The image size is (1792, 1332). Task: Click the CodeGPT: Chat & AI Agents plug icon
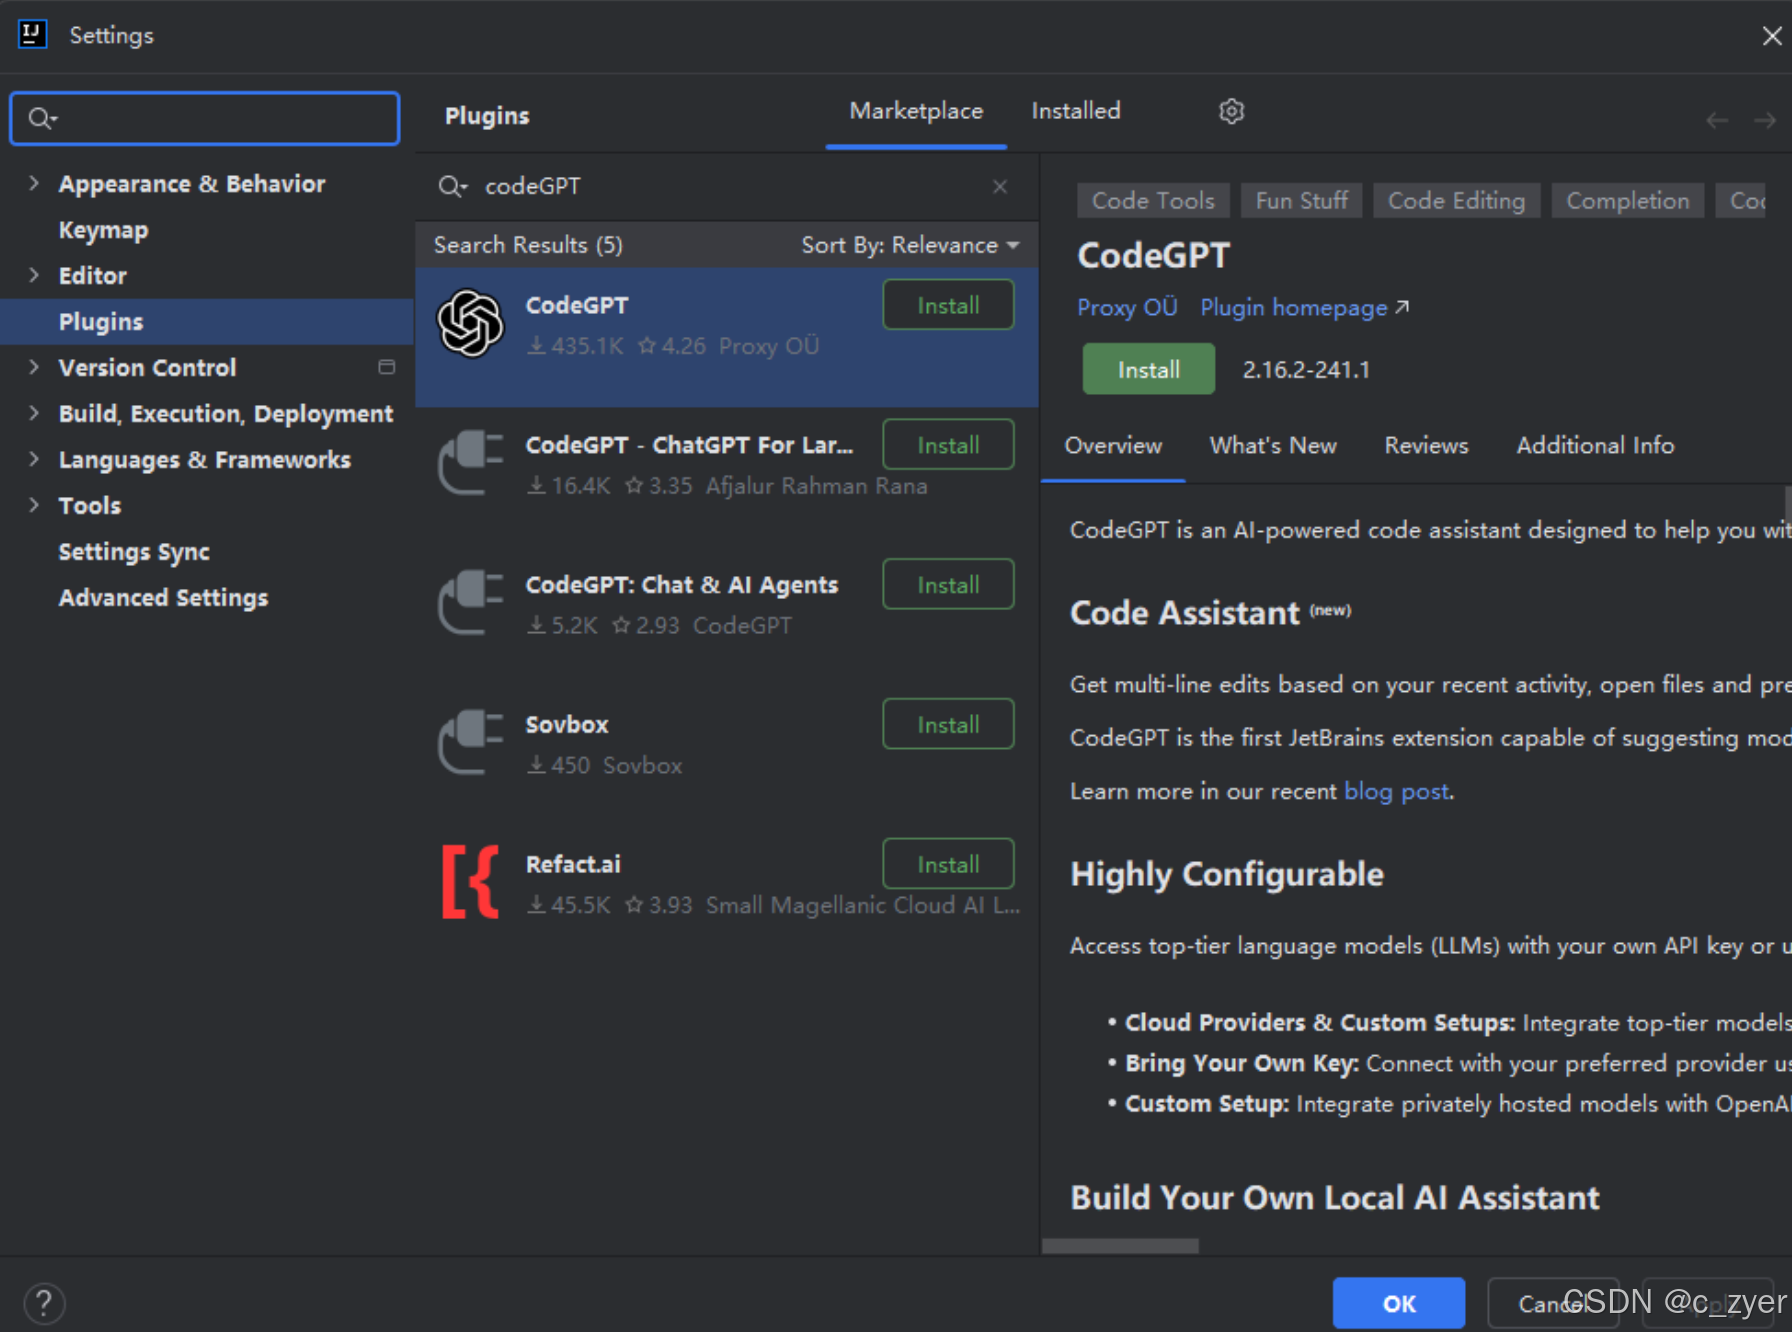[470, 603]
